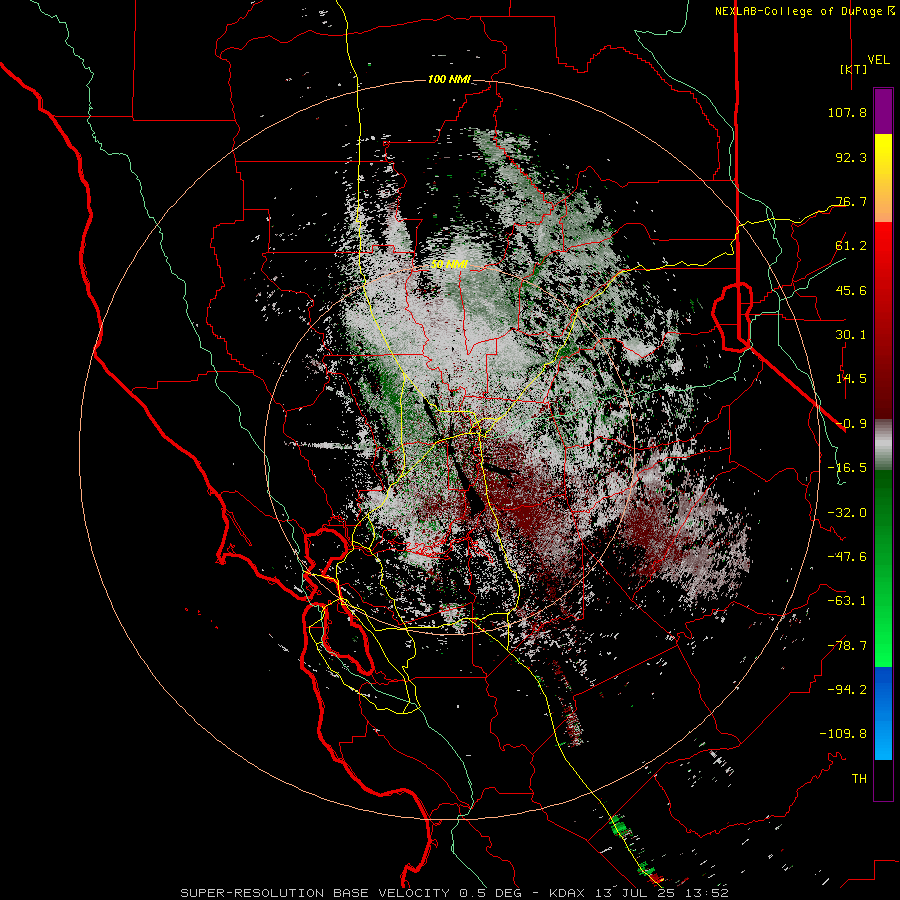Click the 107.8 velocity scale value

(x=847, y=112)
